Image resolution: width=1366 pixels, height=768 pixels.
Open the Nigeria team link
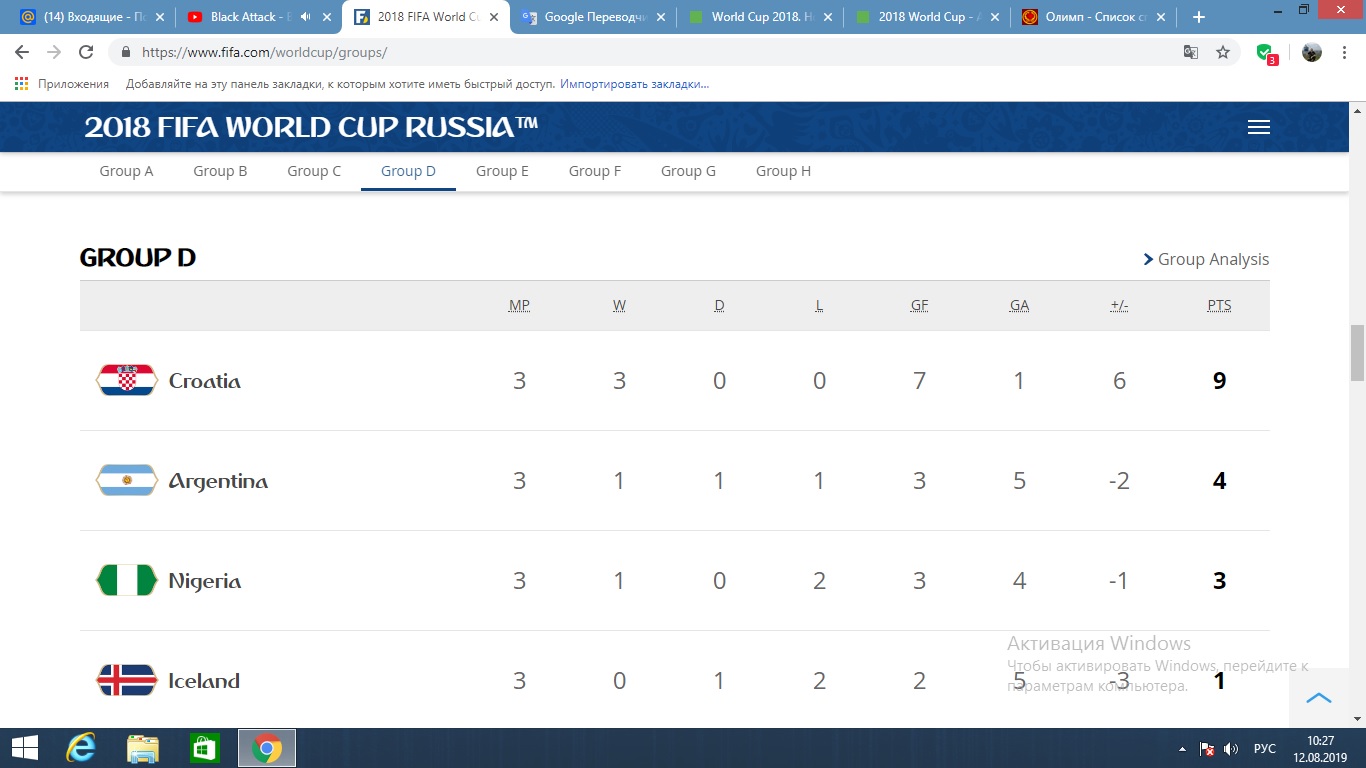pyautogui.click(x=205, y=581)
